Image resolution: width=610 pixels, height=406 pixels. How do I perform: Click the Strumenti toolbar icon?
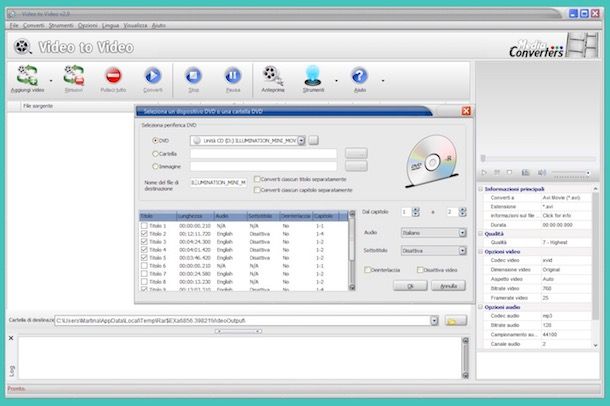click(x=313, y=75)
